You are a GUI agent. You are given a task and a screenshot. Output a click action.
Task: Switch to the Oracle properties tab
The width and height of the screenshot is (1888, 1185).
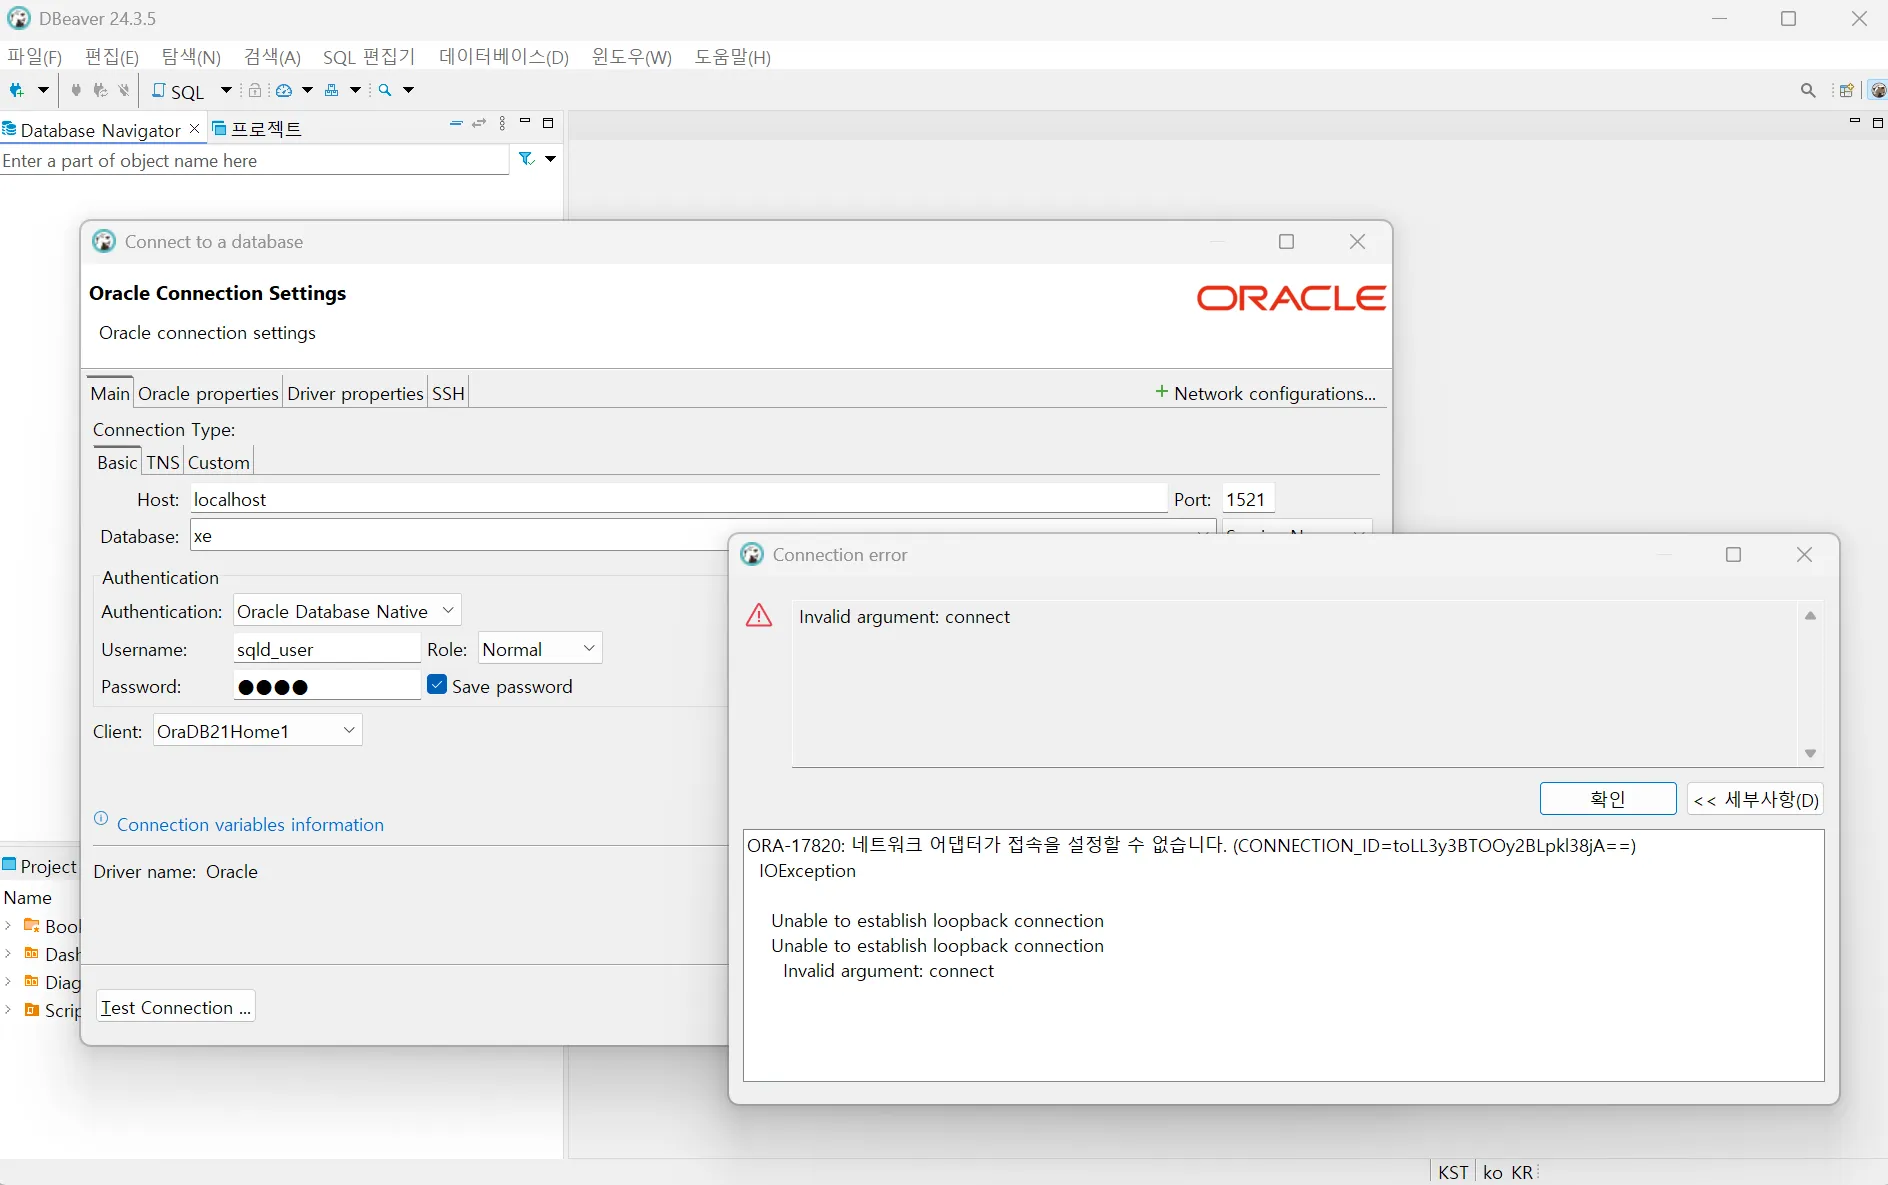(208, 393)
